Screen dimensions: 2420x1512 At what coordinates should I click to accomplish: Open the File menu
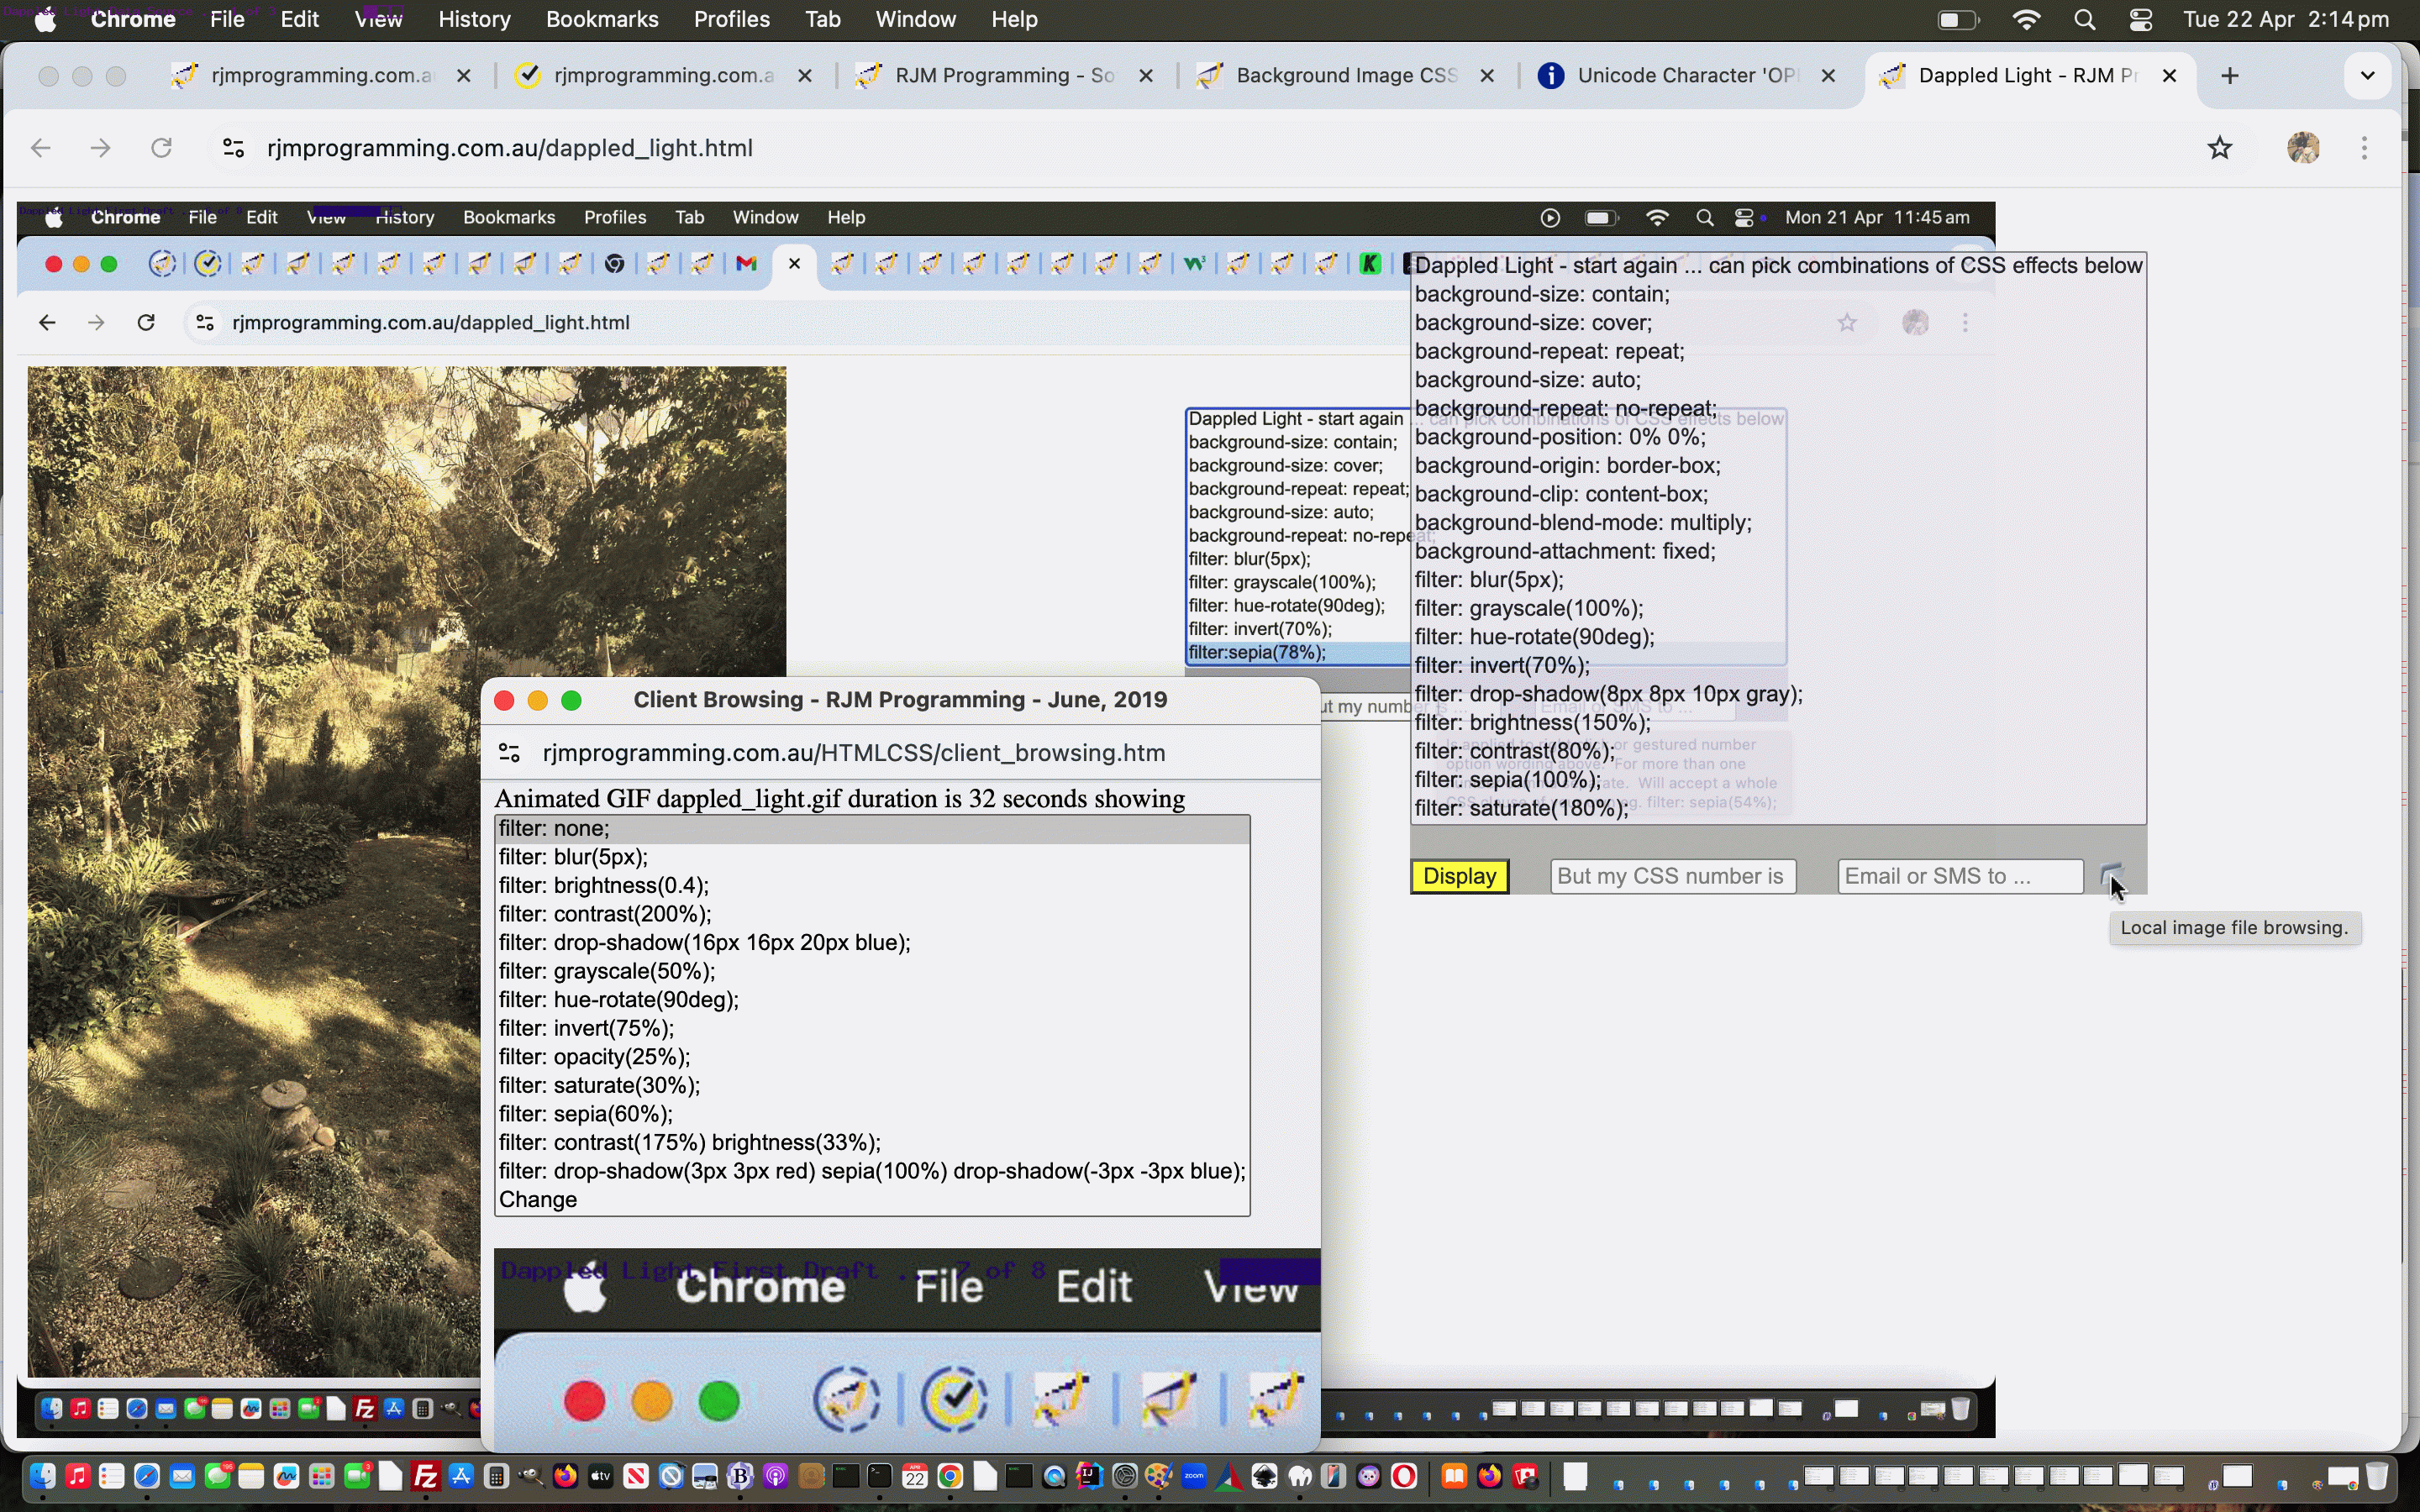point(227,20)
